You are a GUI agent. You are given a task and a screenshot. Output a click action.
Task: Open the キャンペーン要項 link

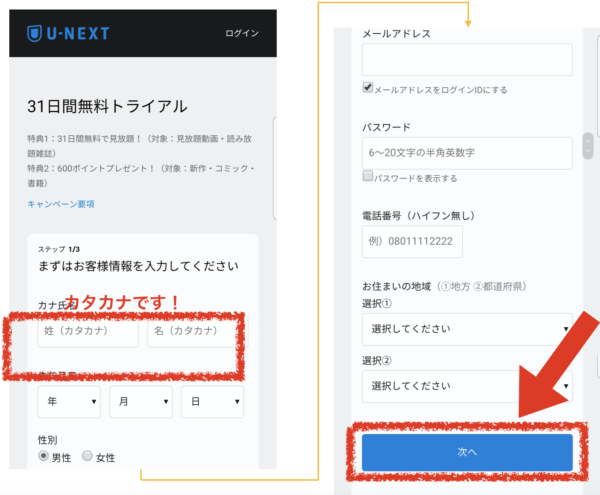[x=61, y=204]
